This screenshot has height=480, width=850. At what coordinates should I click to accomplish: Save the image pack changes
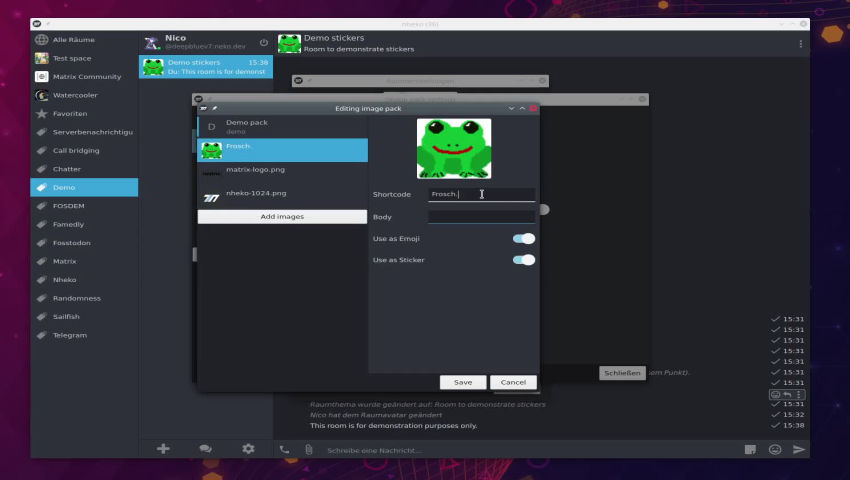[463, 382]
